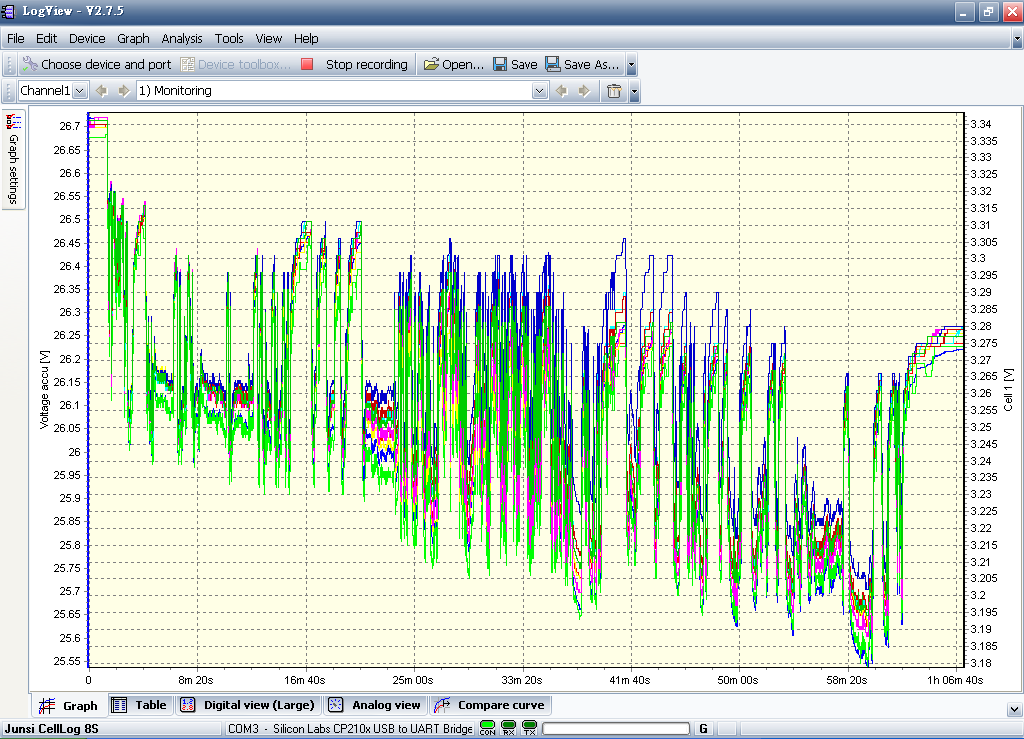Expand the main toolbar overflow arrow

tap(632, 65)
